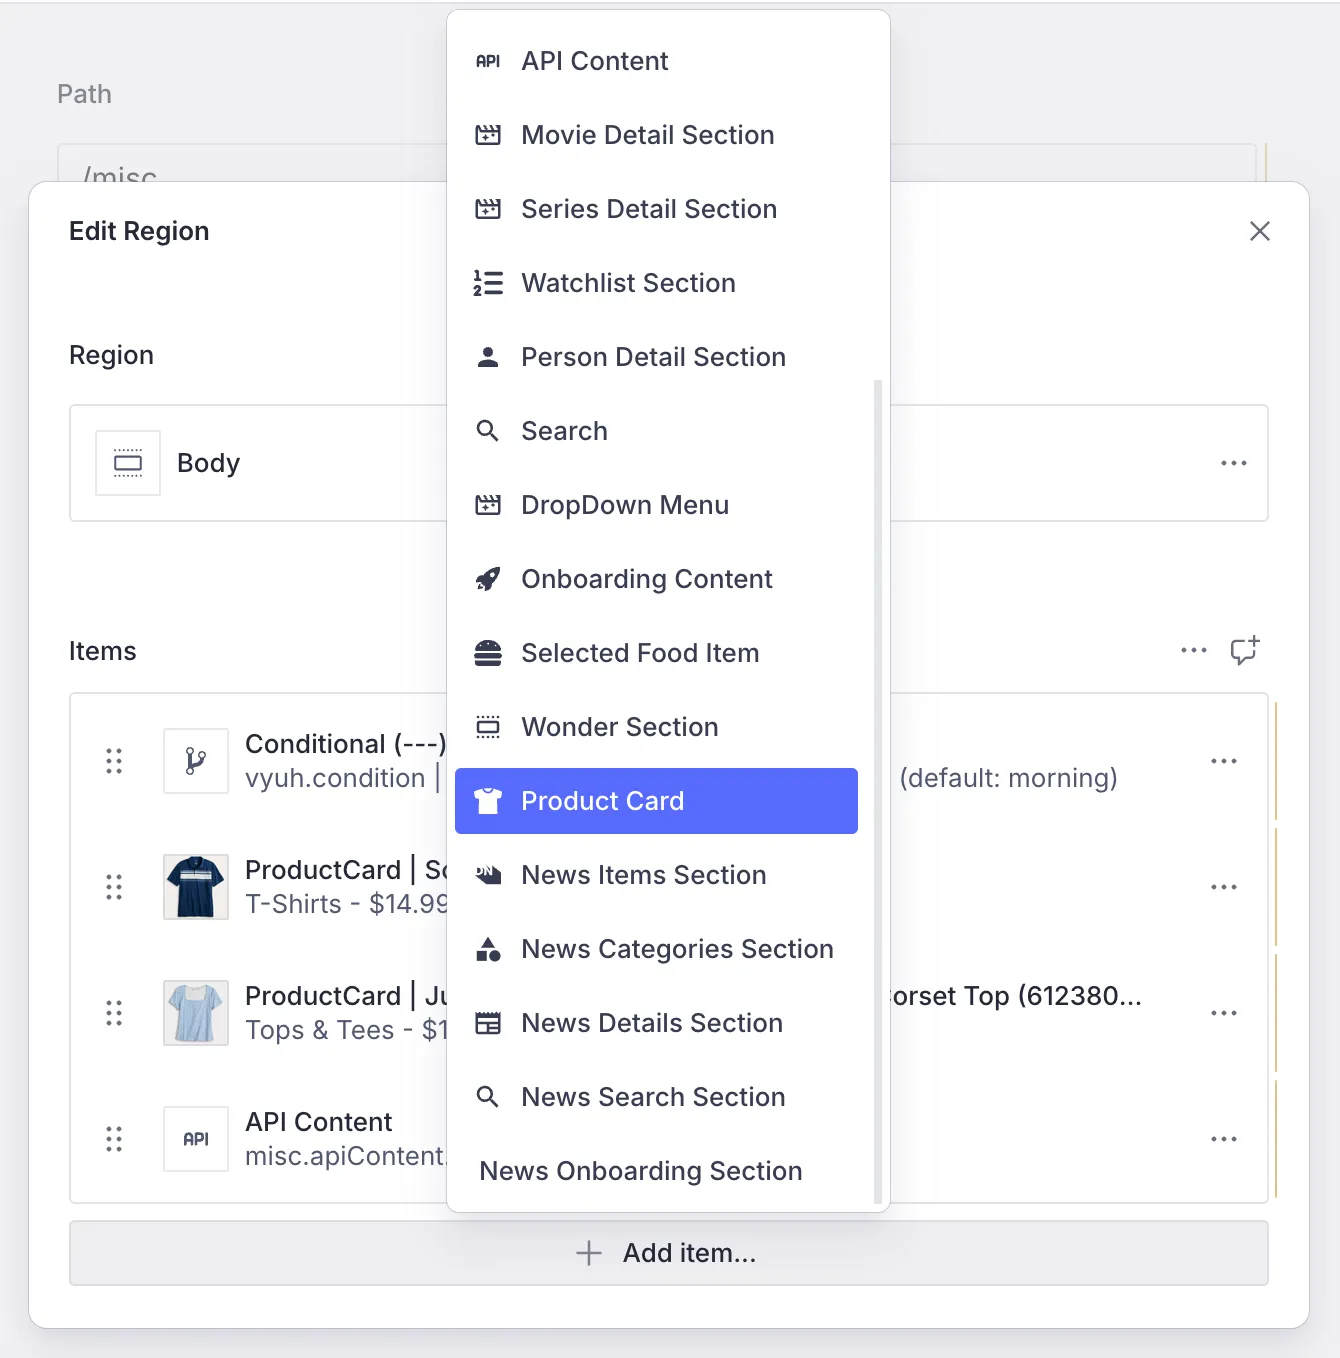Choose News Search Section entry
The height and width of the screenshot is (1358, 1340).
pyautogui.click(x=652, y=1097)
